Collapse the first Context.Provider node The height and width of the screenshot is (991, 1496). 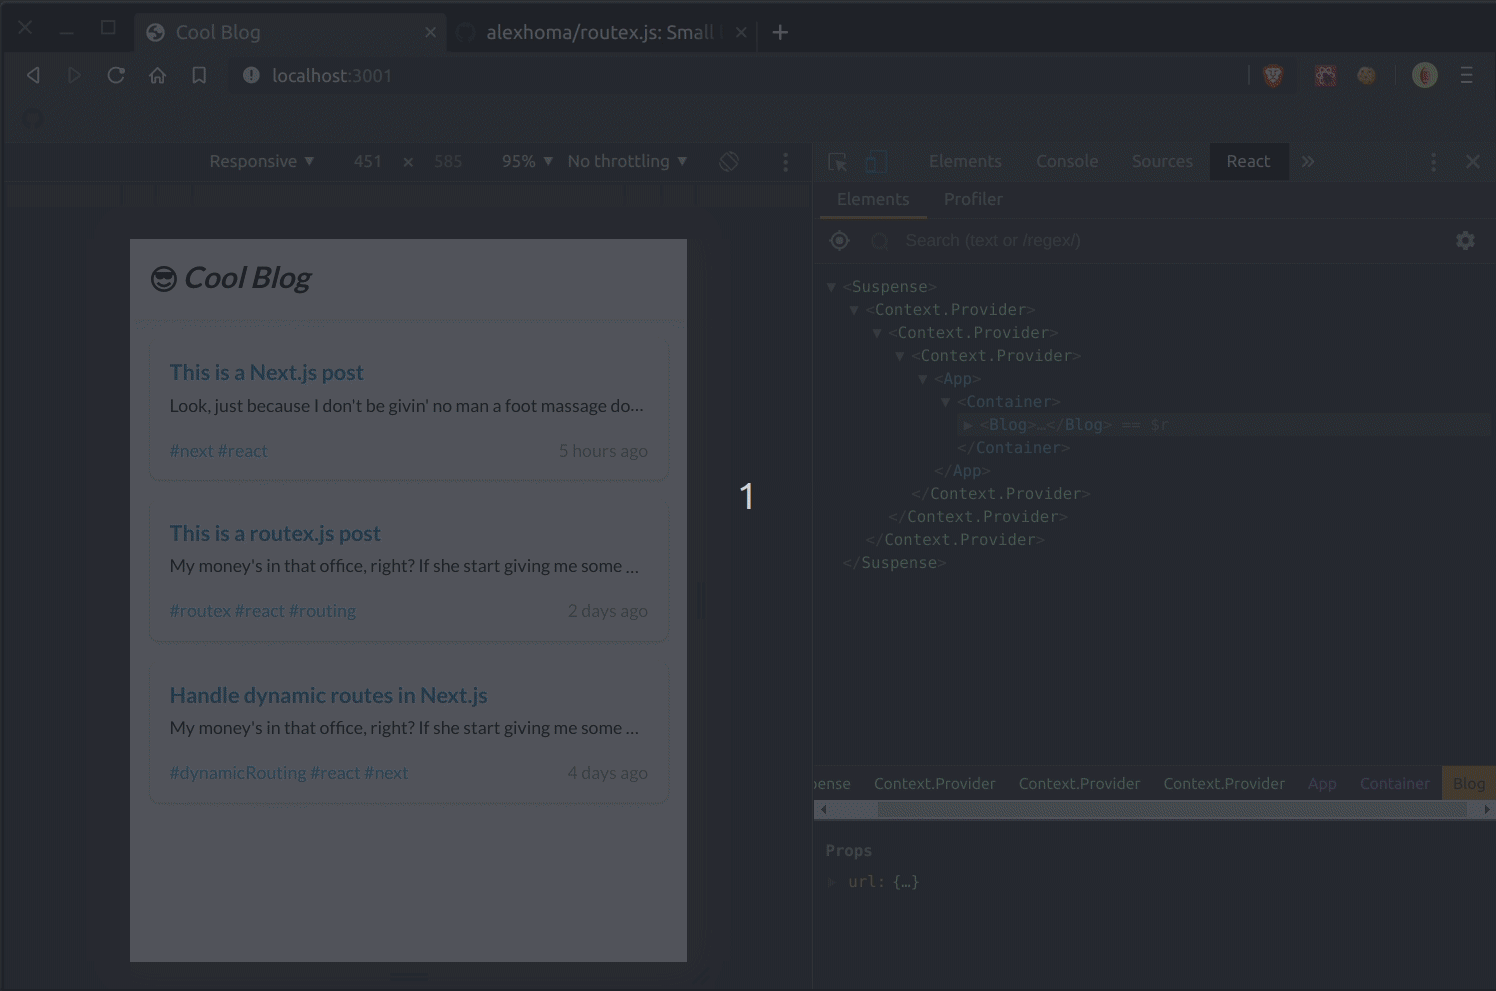pyautogui.click(x=853, y=310)
